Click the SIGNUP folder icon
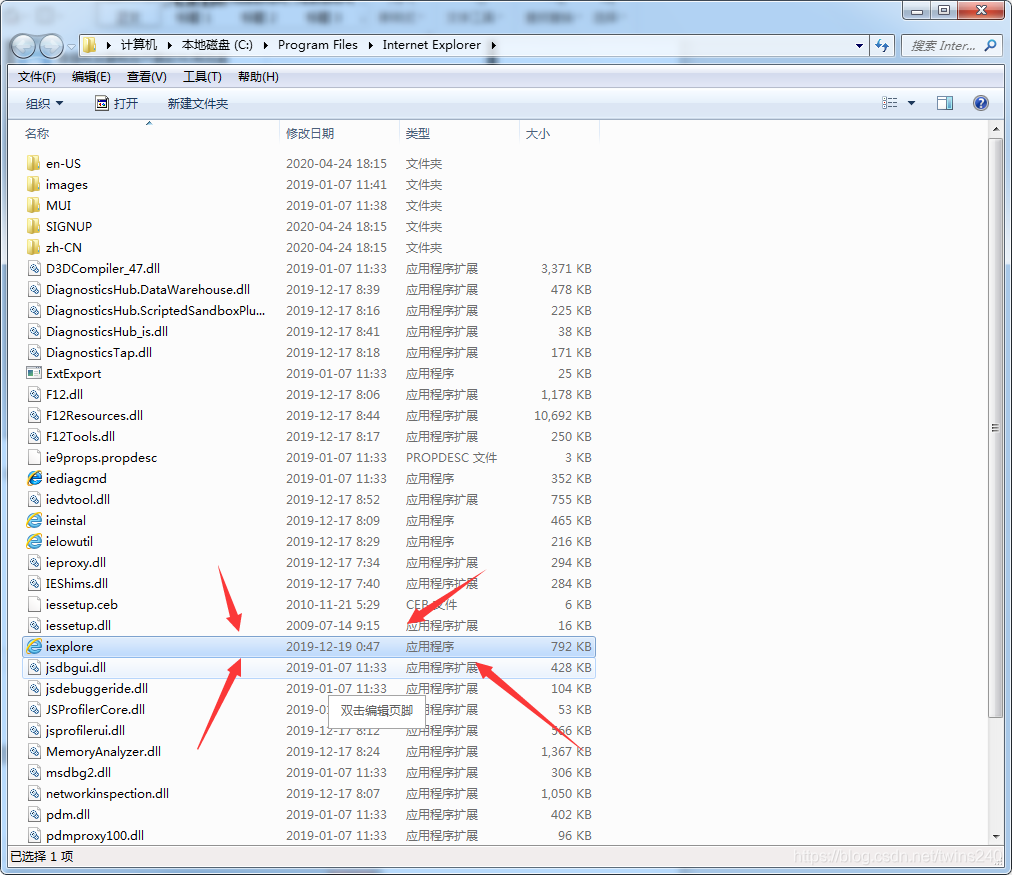The image size is (1012, 875). coord(34,226)
